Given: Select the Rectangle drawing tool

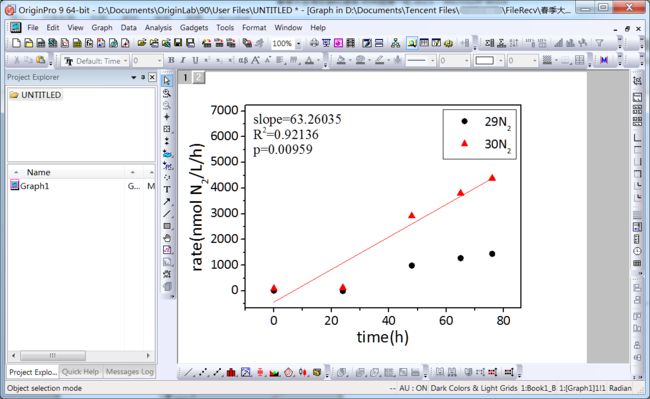Looking at the screenshot, I should pyautogui.click(x=167, y=226).
